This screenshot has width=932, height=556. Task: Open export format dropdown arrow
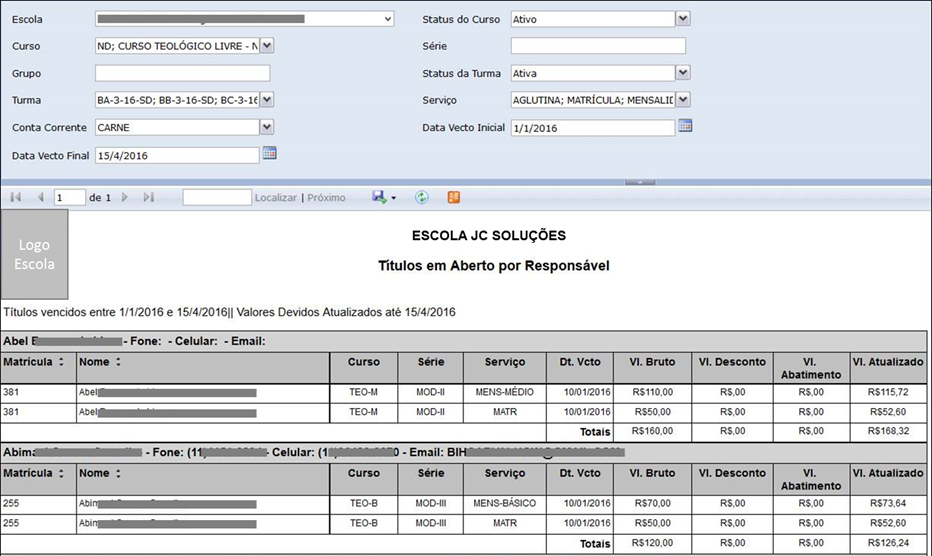[393, 198]
